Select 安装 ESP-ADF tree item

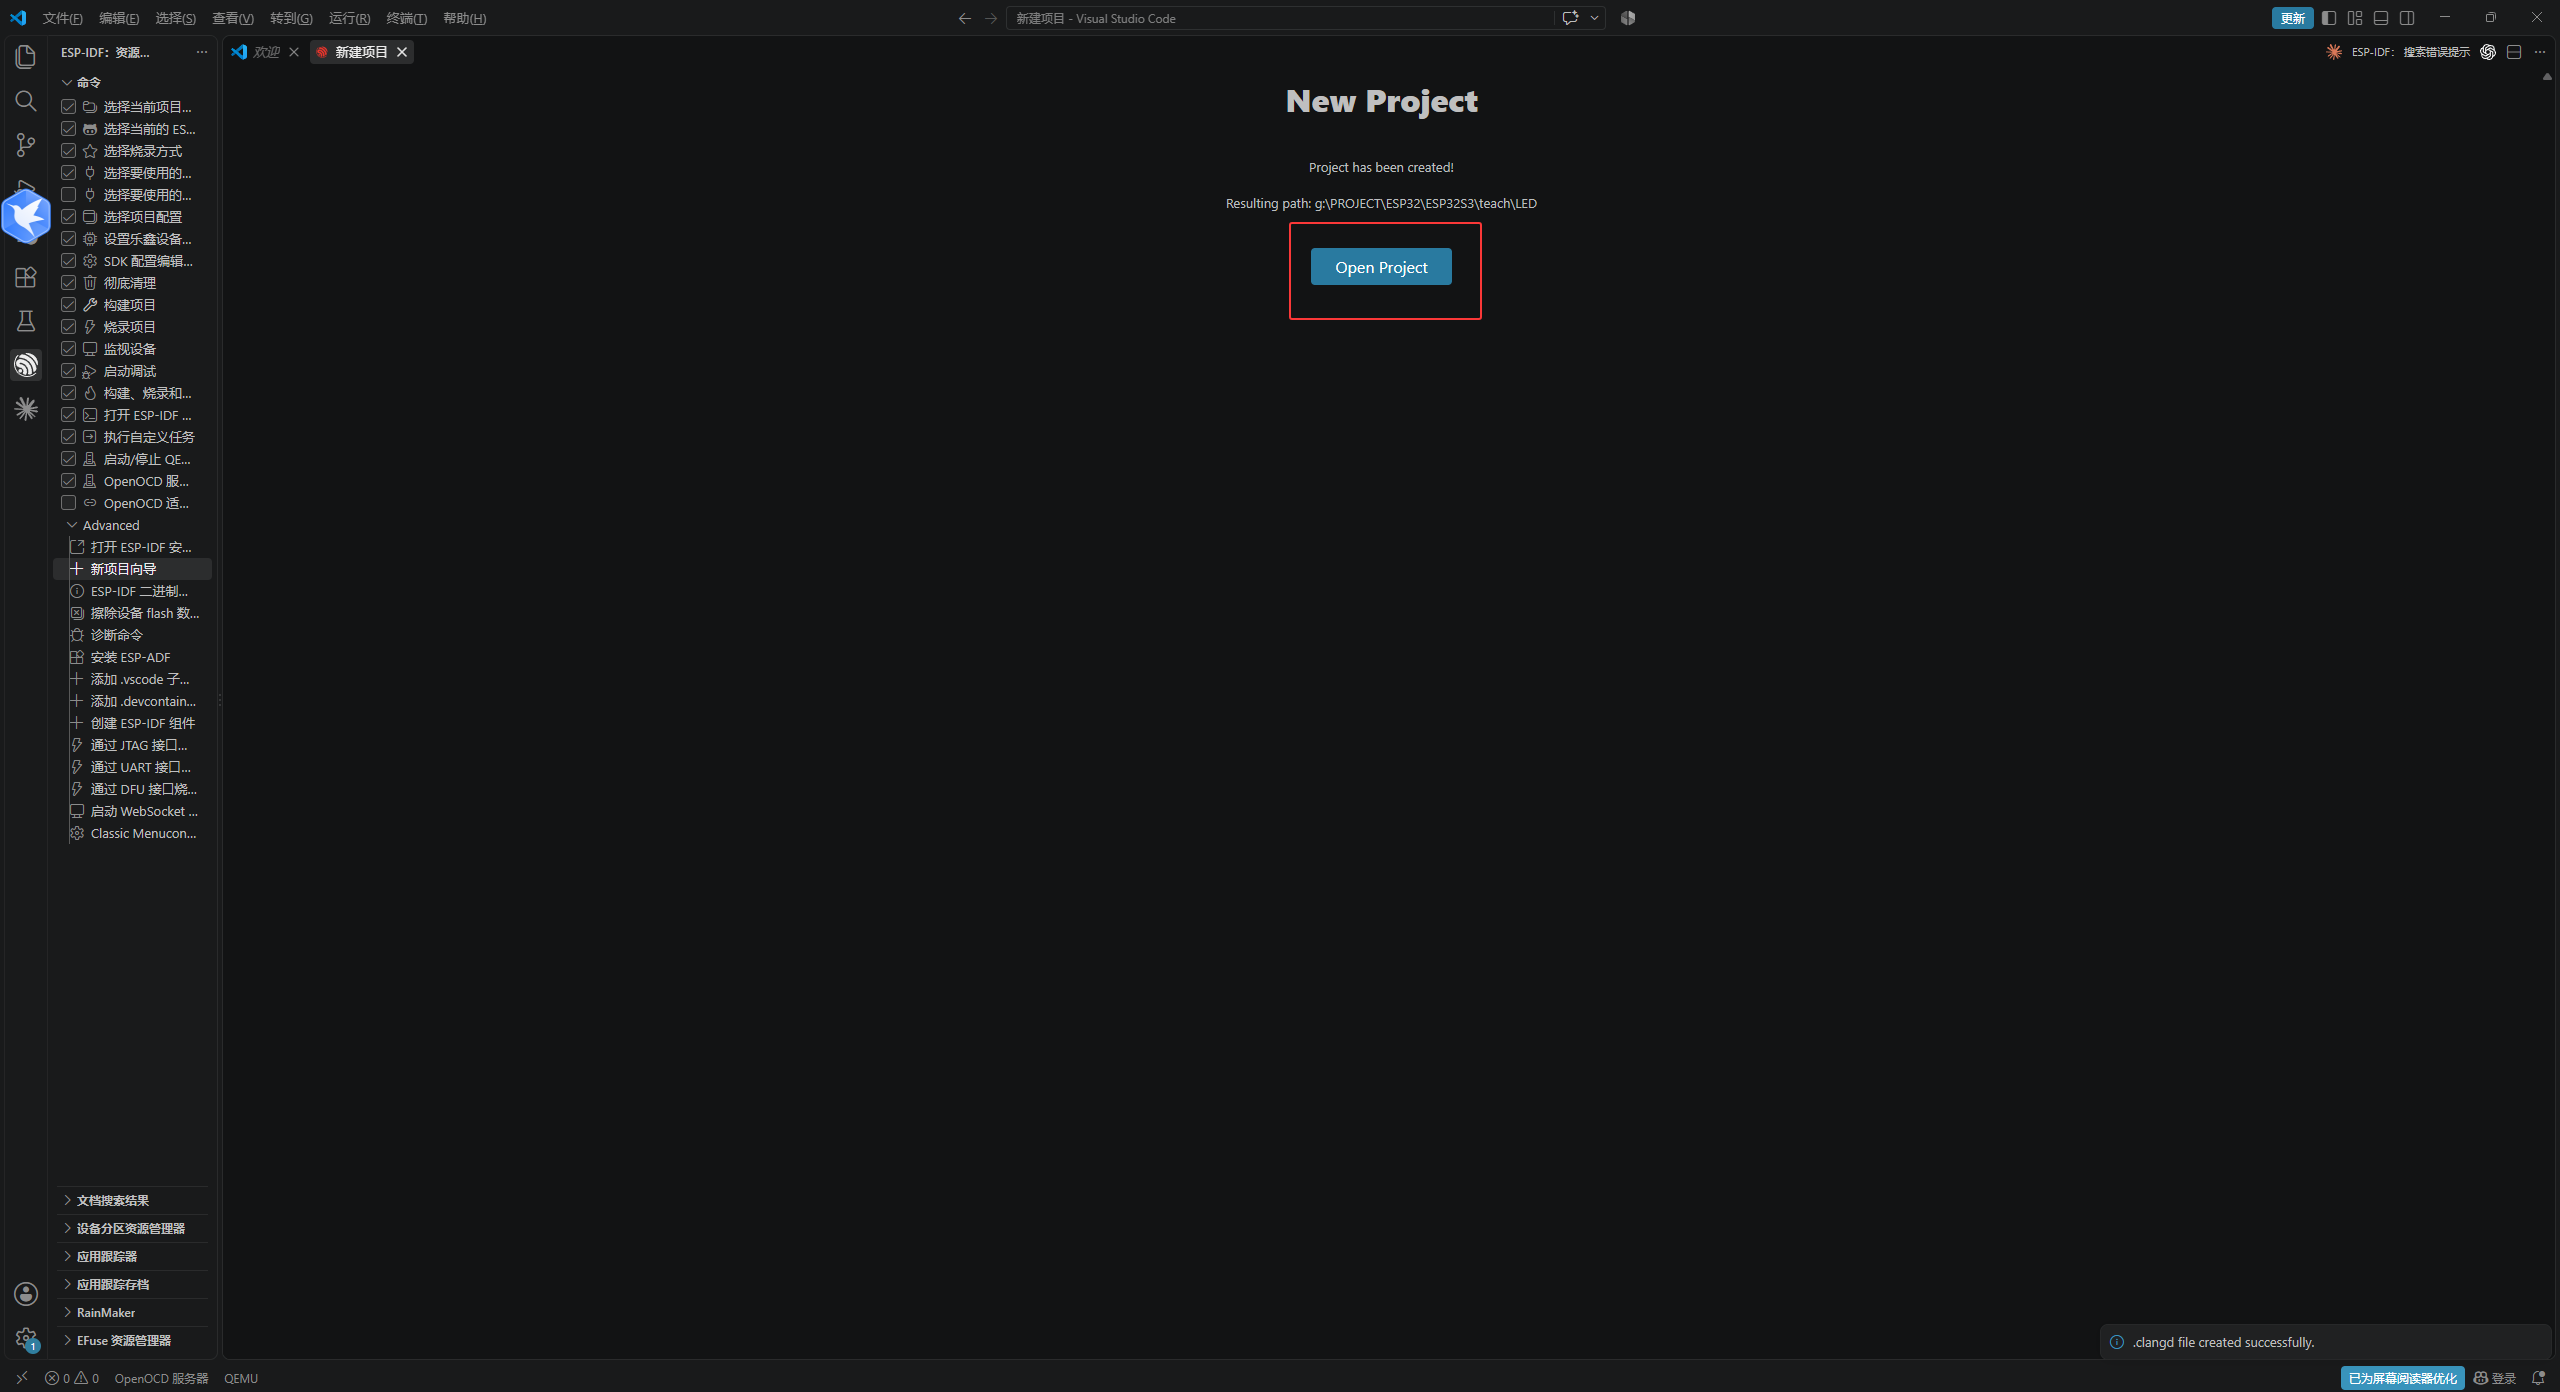(x=132, y=657)
